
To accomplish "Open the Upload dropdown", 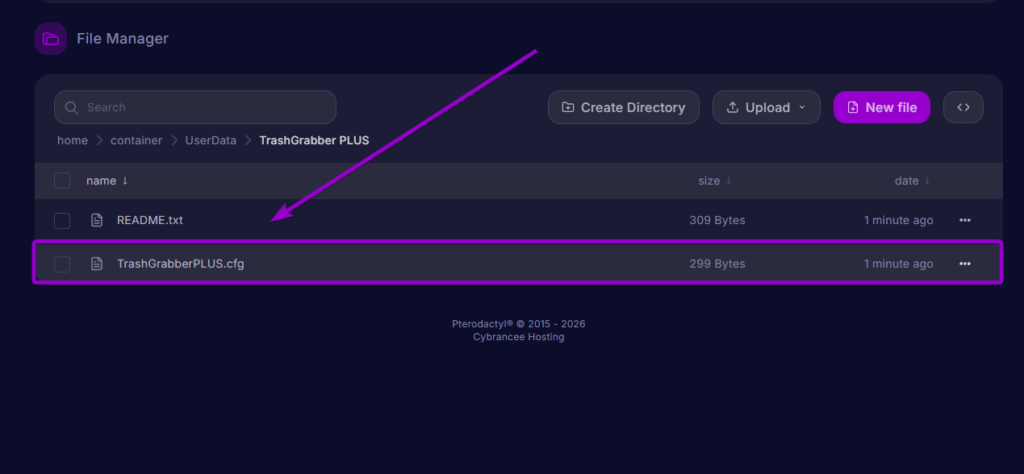I will [x=766, y=107].
